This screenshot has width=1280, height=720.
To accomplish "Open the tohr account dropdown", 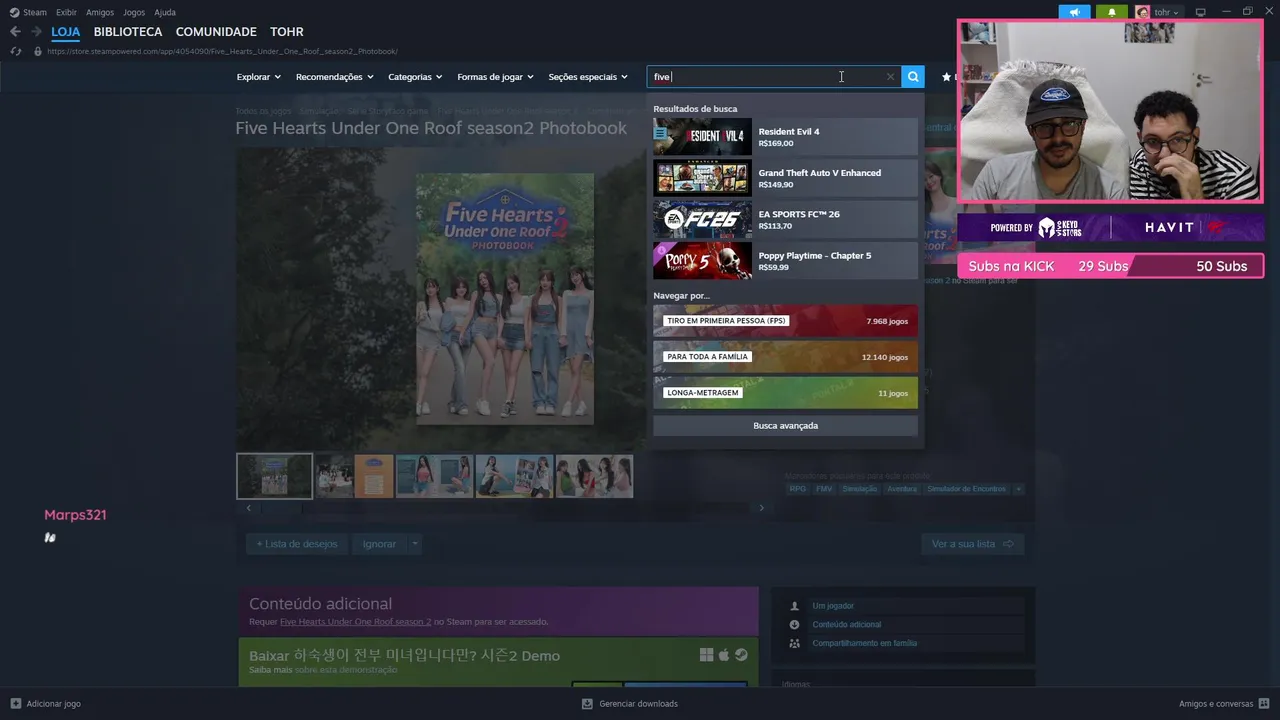I will (x=1167, y=12).
